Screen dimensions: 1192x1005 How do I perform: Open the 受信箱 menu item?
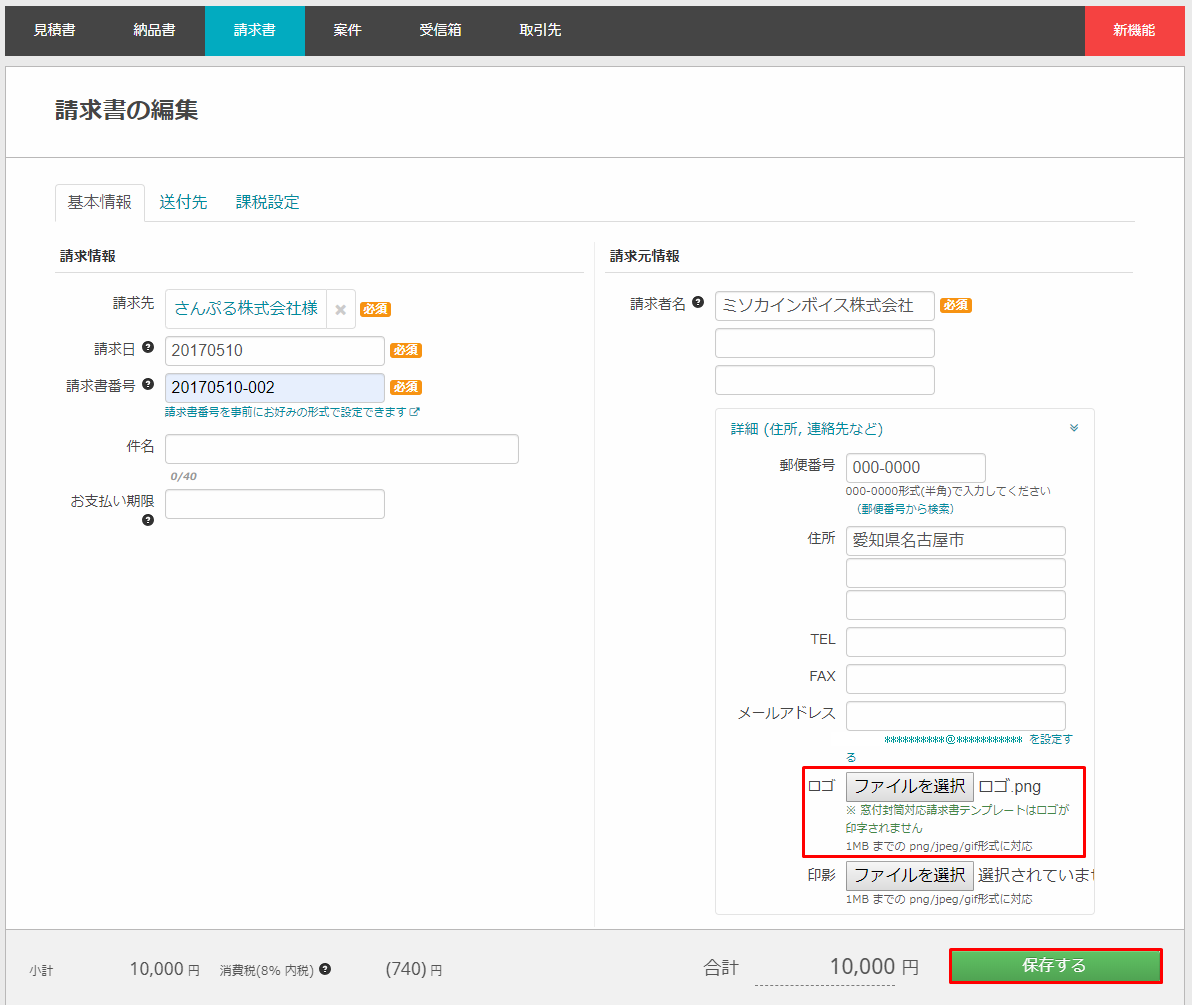(x=440, y=30)
